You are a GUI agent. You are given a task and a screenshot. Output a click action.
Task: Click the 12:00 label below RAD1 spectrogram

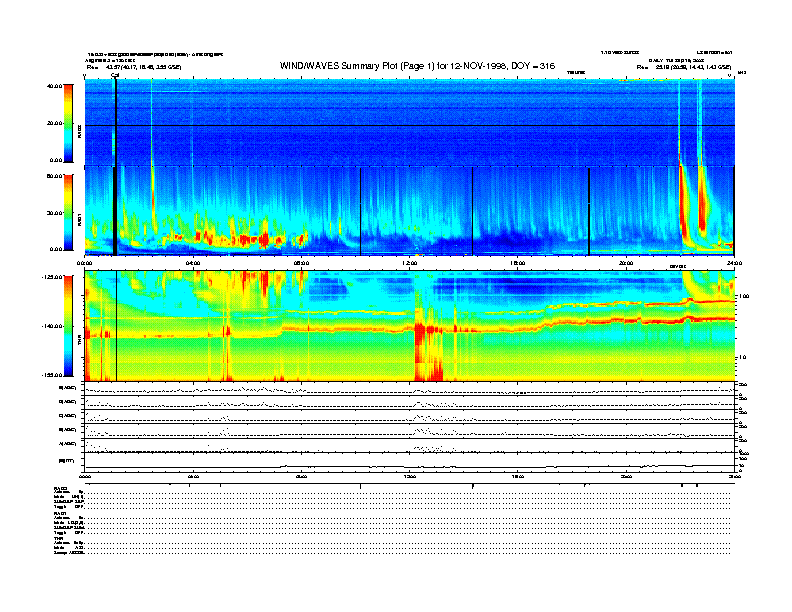coord(410,263)
